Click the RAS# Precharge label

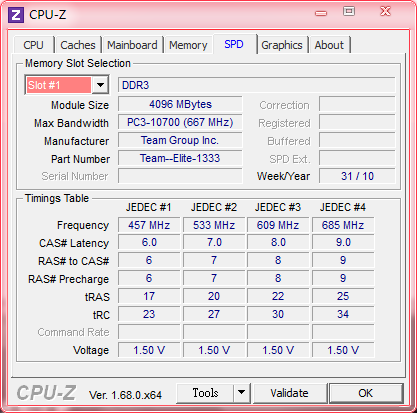click(68, 279)
